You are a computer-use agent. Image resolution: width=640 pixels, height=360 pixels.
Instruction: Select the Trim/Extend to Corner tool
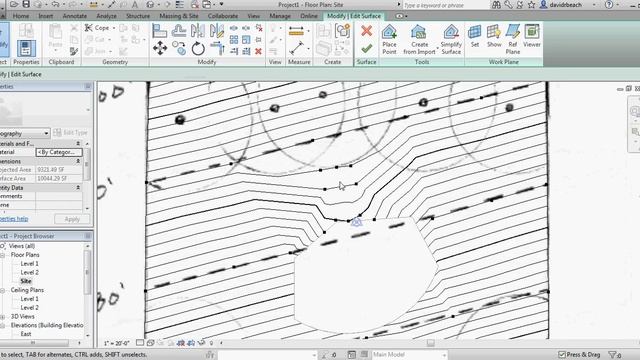(217, 49)
